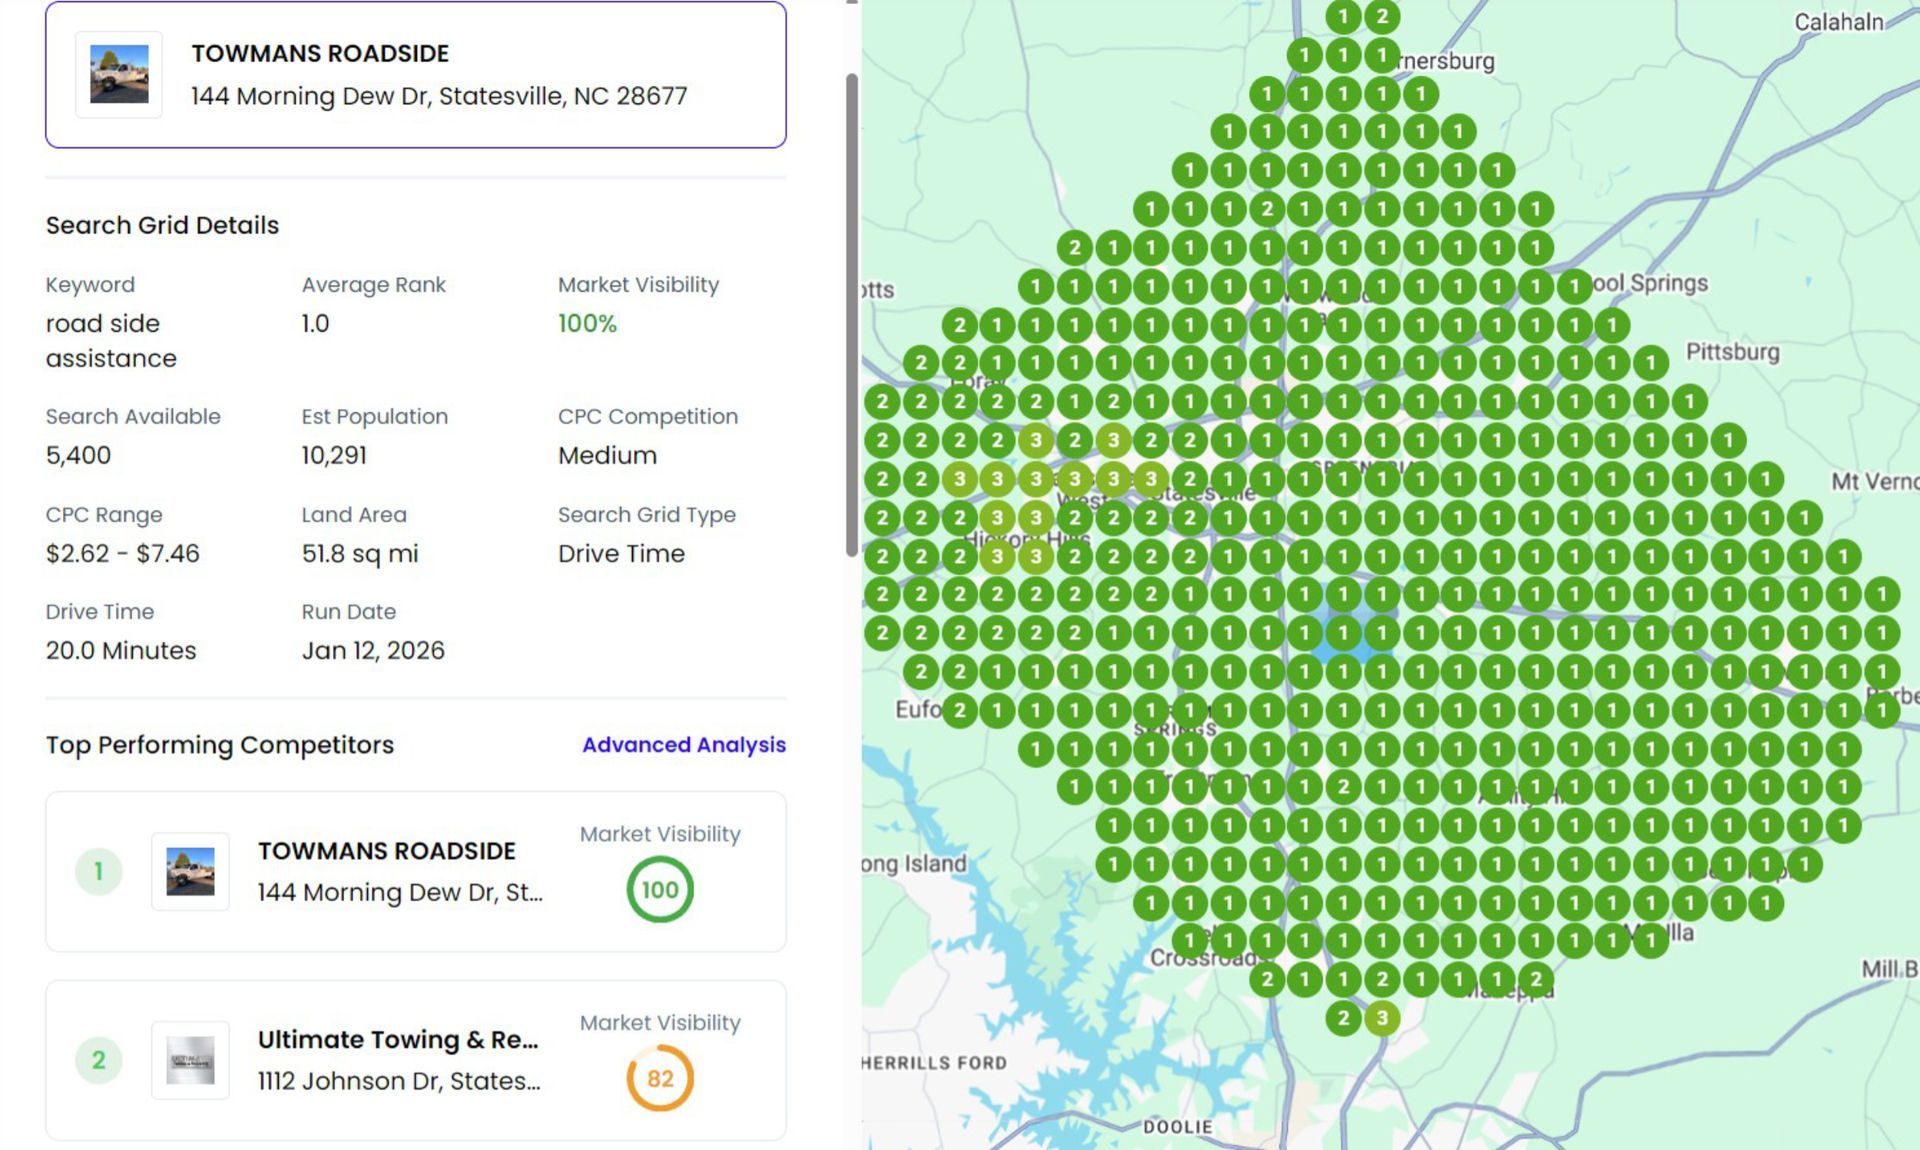Click the TOWMANS ROADSIDE truck photo
Image resolution: width=1920 pixels, height=1150 pixels.
pyautogui.click(x=118, y=74)
